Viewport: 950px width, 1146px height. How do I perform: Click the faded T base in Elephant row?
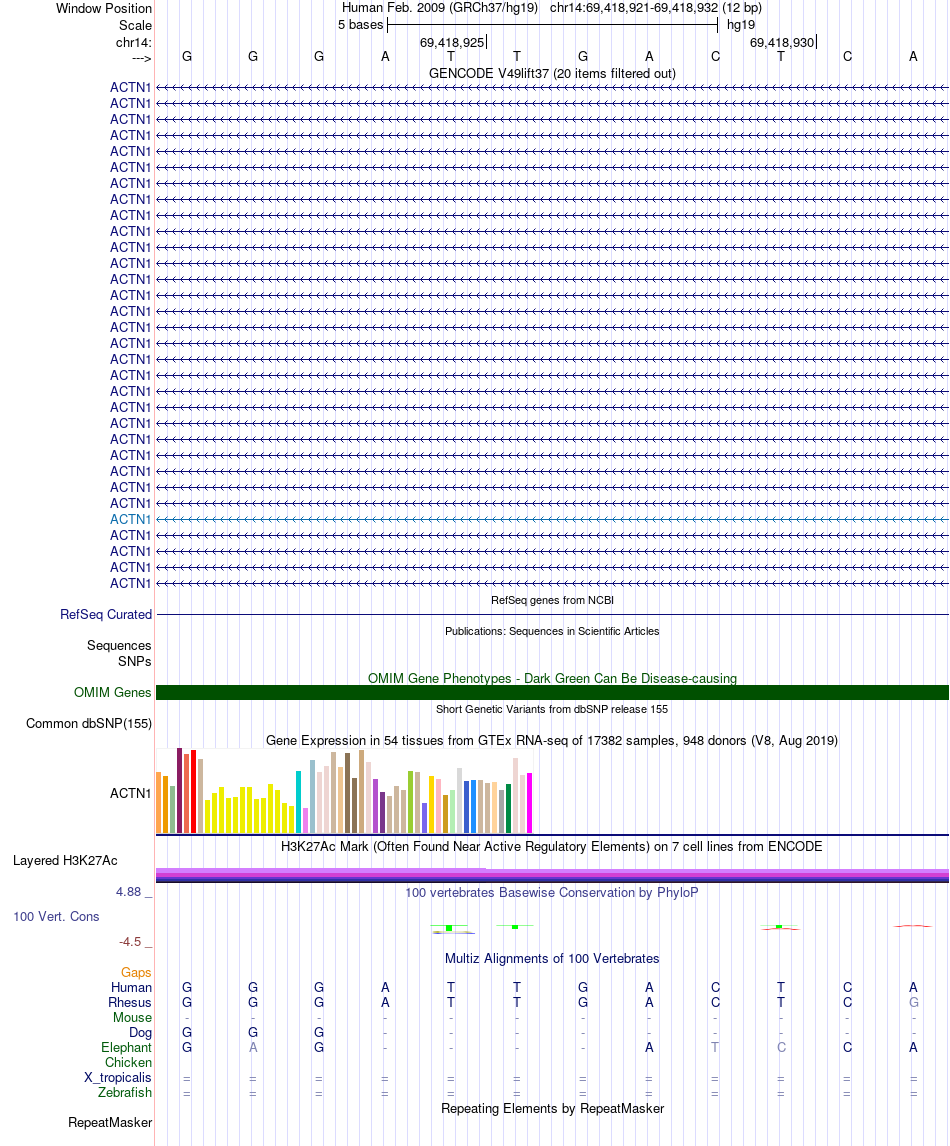pyautogui.click(x=715, y=1047)
